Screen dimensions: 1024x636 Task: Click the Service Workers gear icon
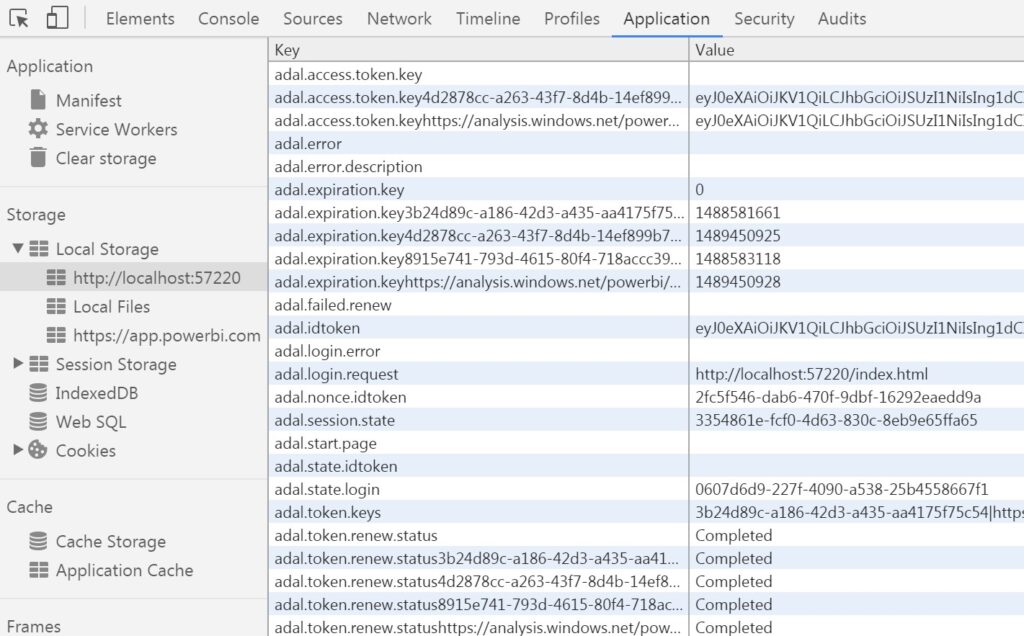click(38, 129)
